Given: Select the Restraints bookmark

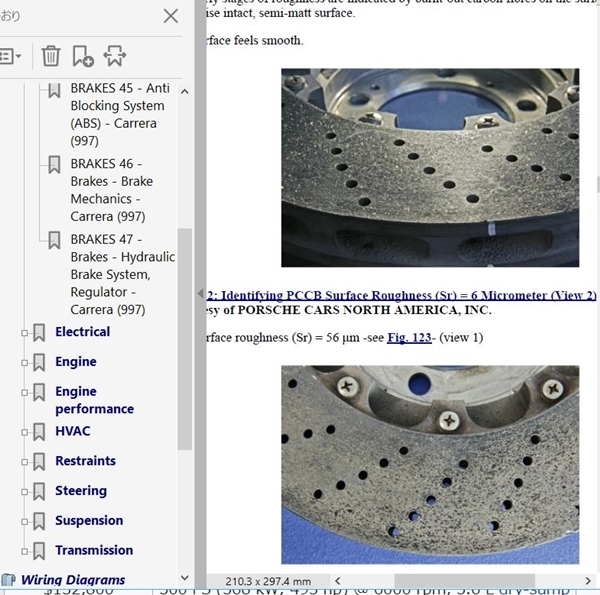Looking at the screenshot, I should coord(85,461).
